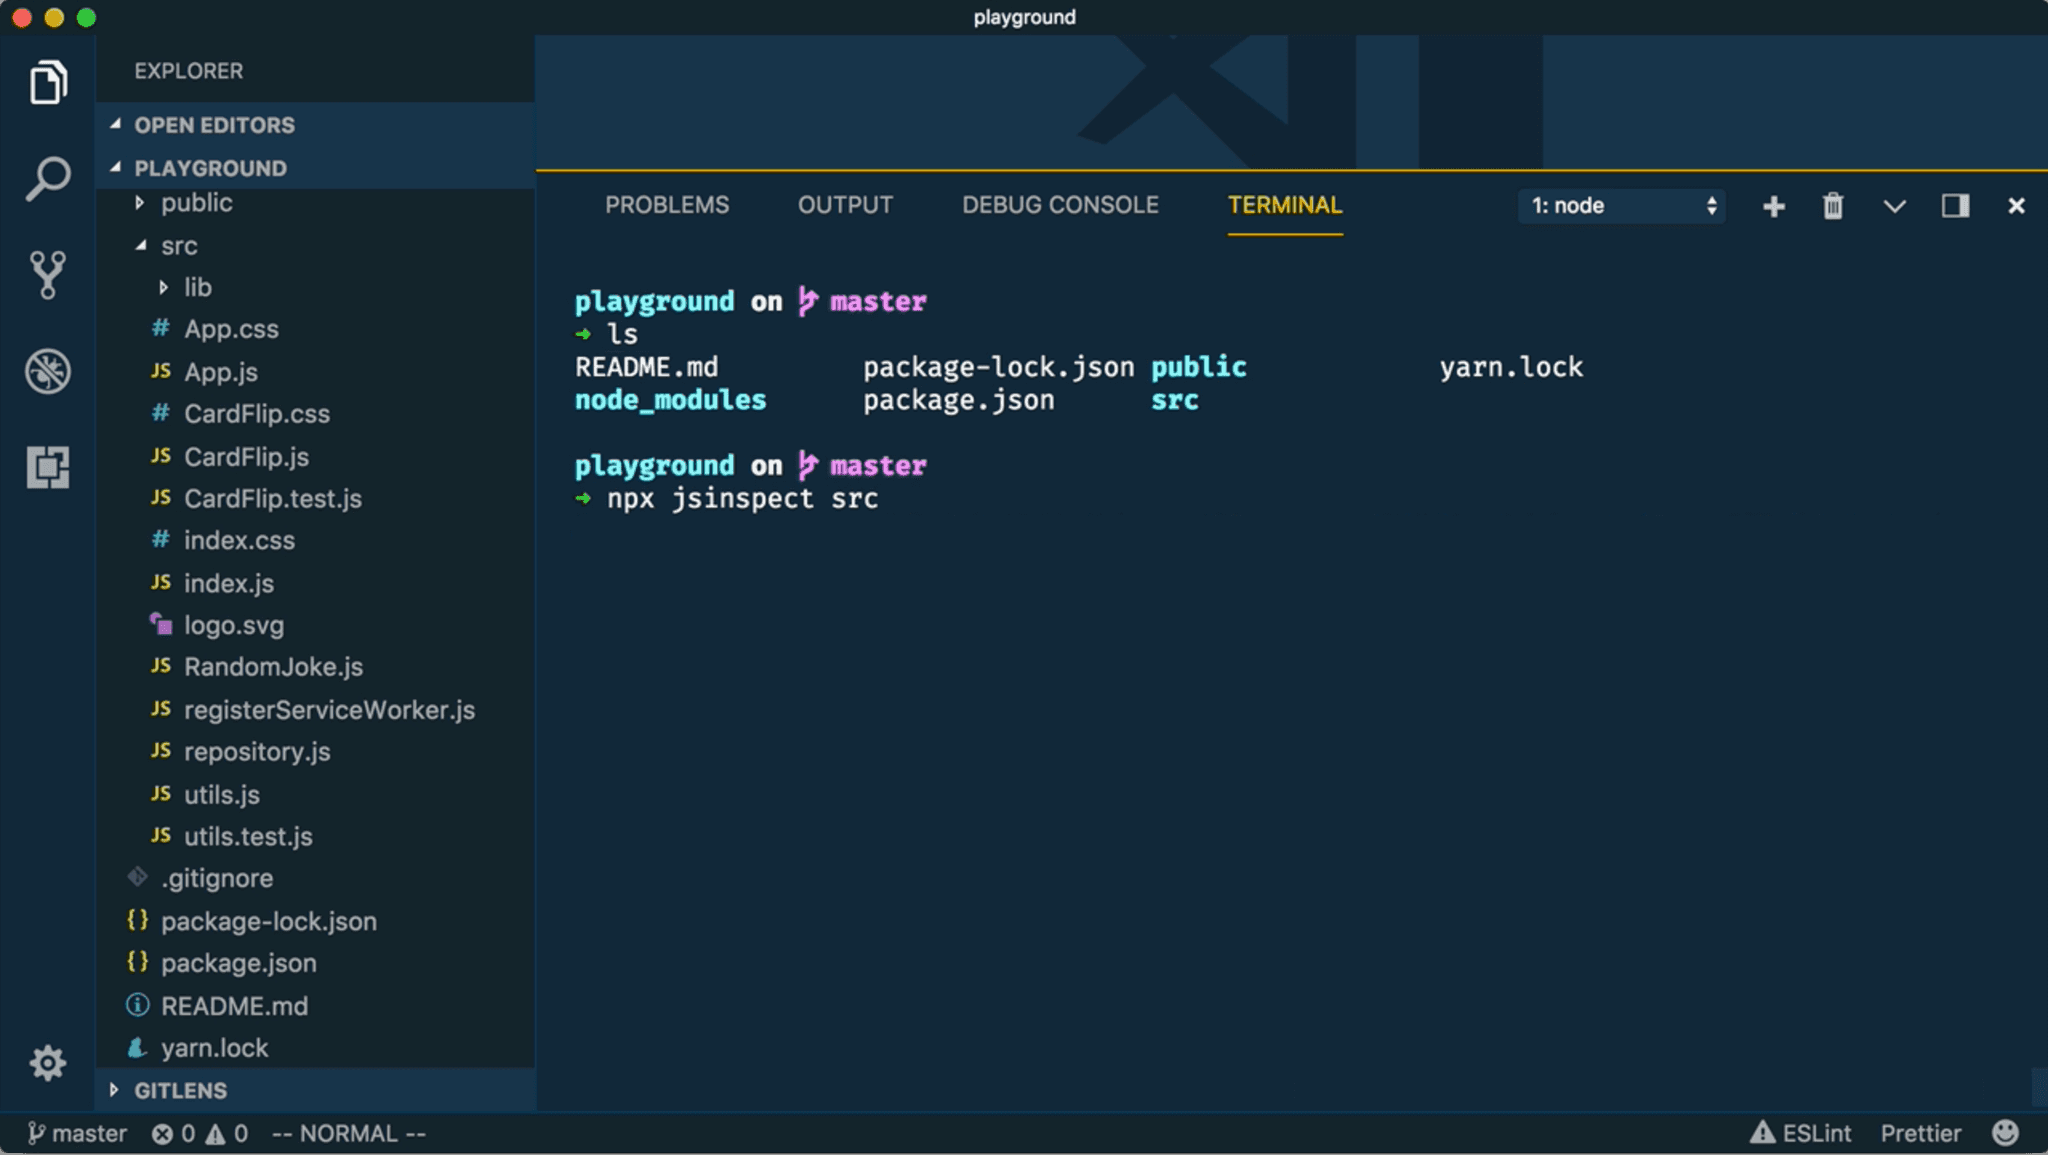Click the split terminal button
This screenshot has height=1155, width=2048.
[1955, 205]
